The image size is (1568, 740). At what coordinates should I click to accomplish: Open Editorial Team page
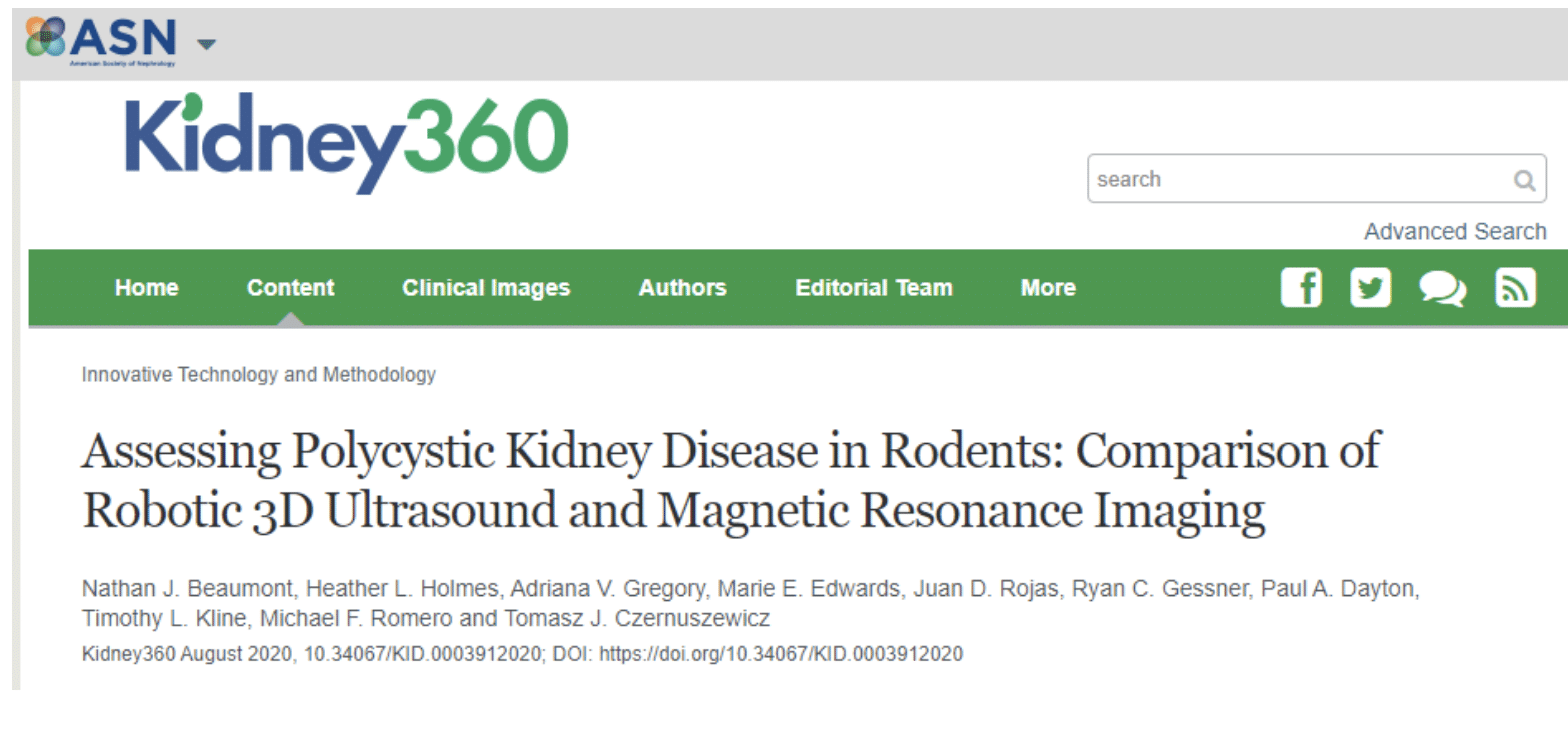[x=874, y=288]
